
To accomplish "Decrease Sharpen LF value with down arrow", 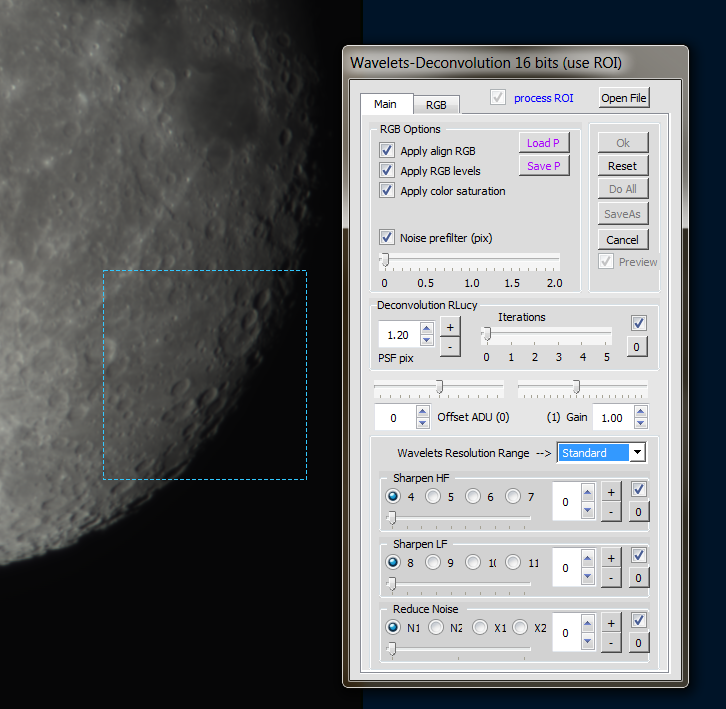I will (x=588, y=577).
